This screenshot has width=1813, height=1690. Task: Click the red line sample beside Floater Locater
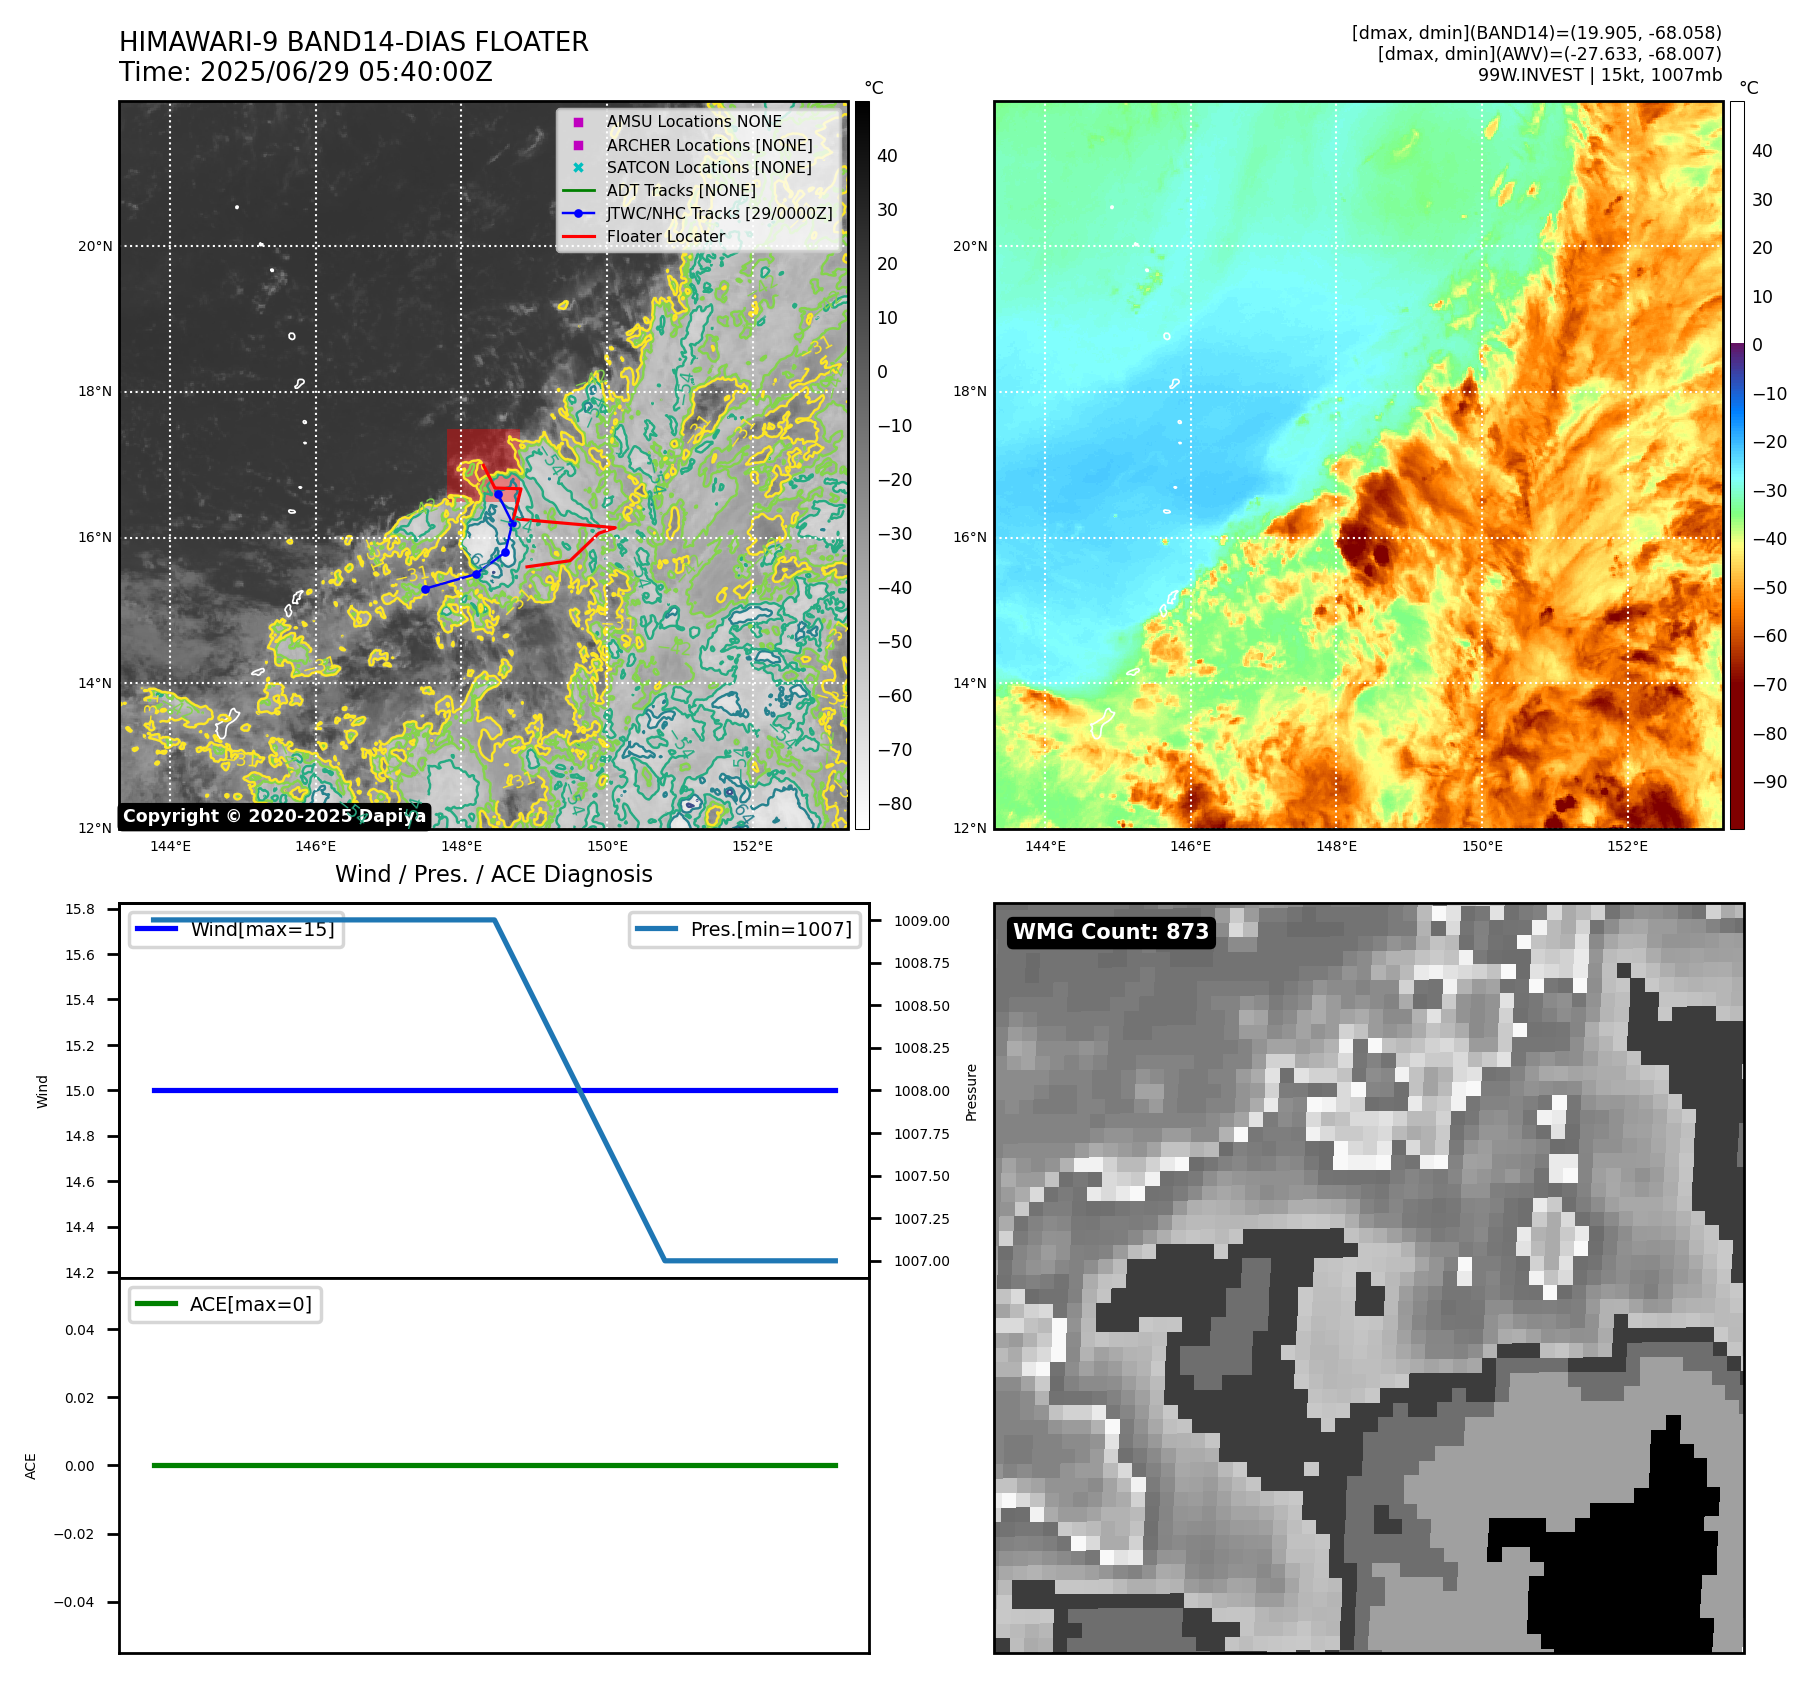tap(578, 237)
